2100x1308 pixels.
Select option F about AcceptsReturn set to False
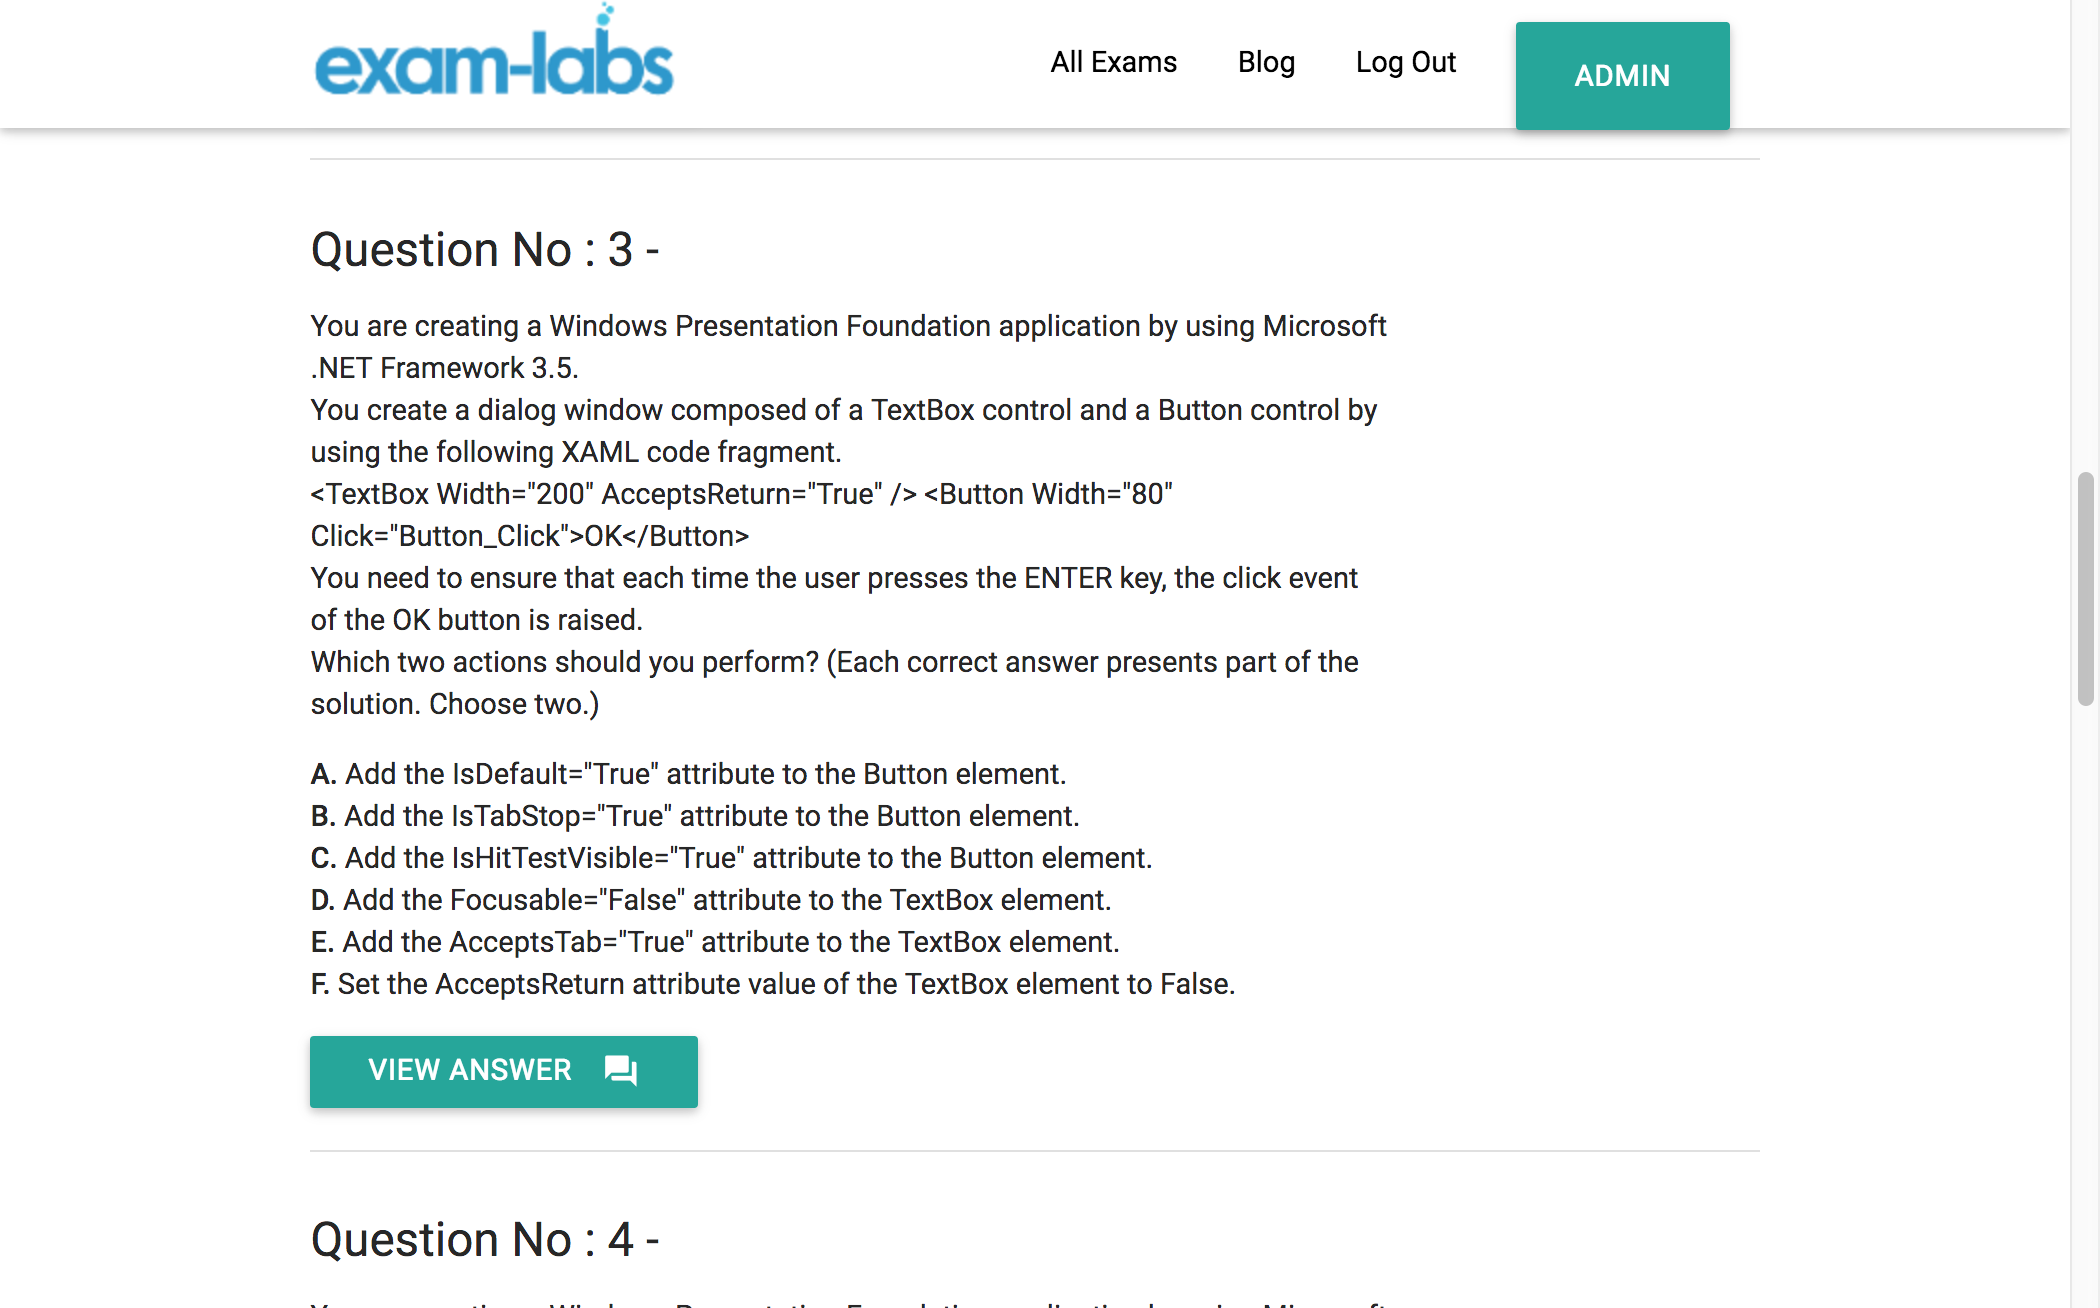[773, 984]
